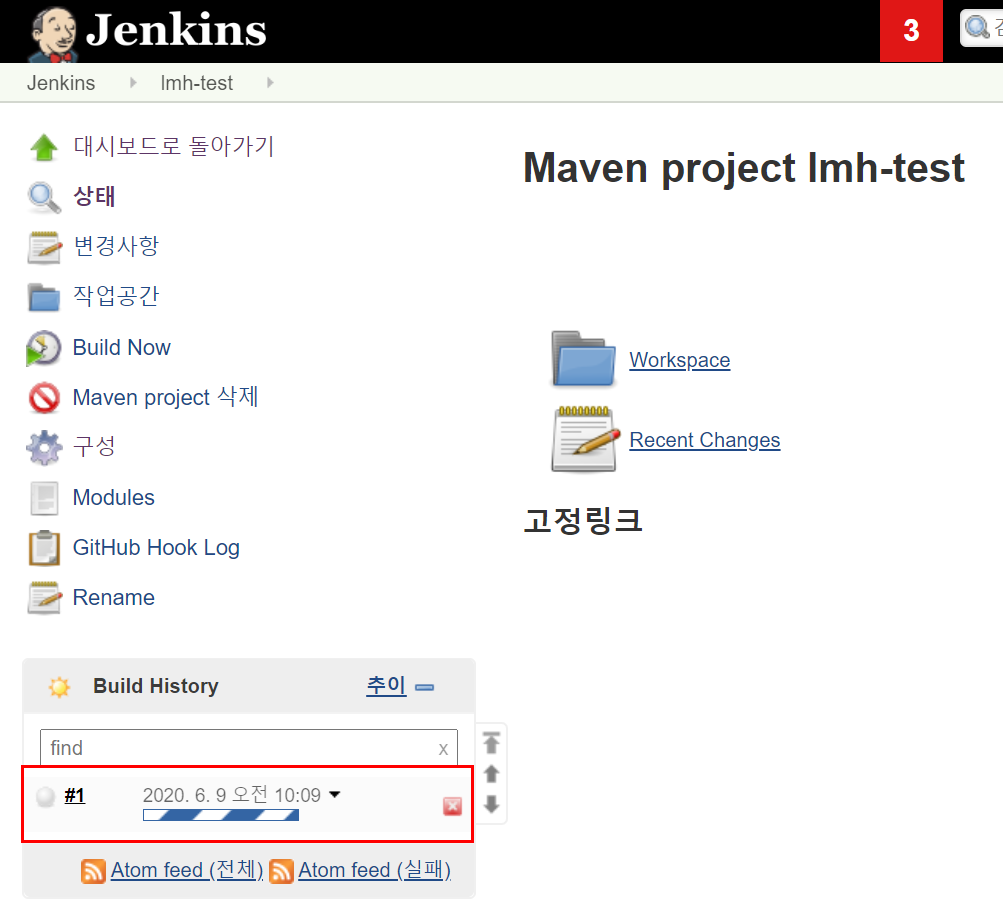Viewport: 1003px width, 910px height.
Task: Click the green up arrow dashboard icon
Action: 44,147
